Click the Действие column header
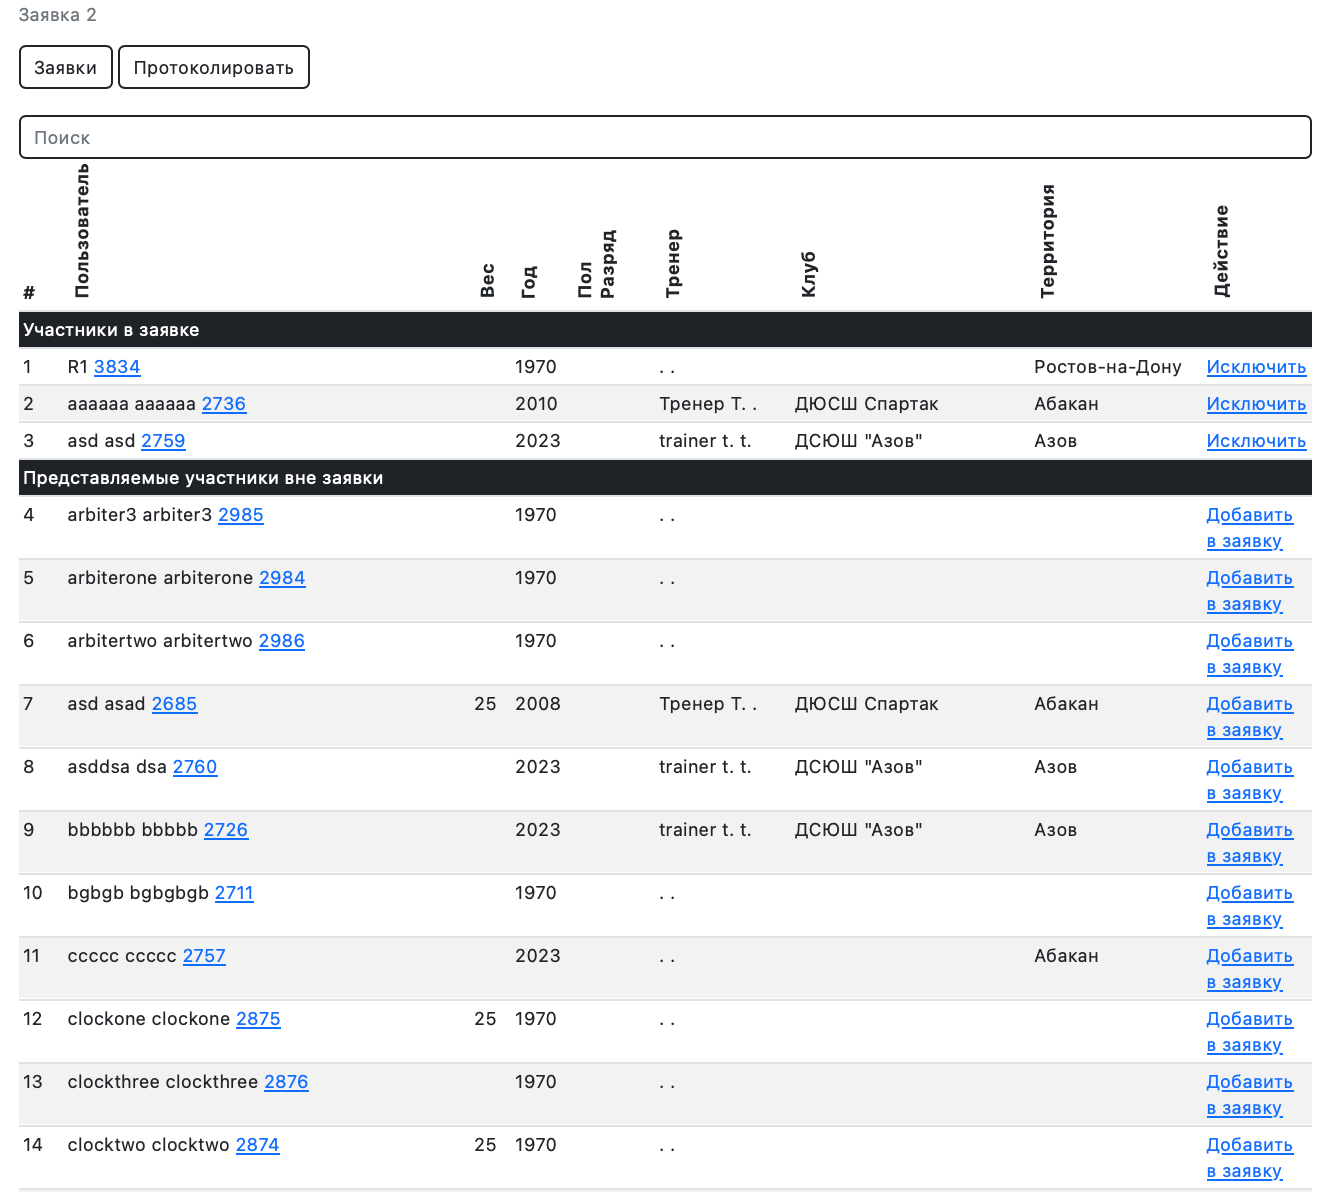Image resolution: width=1328 pixels, height=1192 pixels. click(1221, 251)
